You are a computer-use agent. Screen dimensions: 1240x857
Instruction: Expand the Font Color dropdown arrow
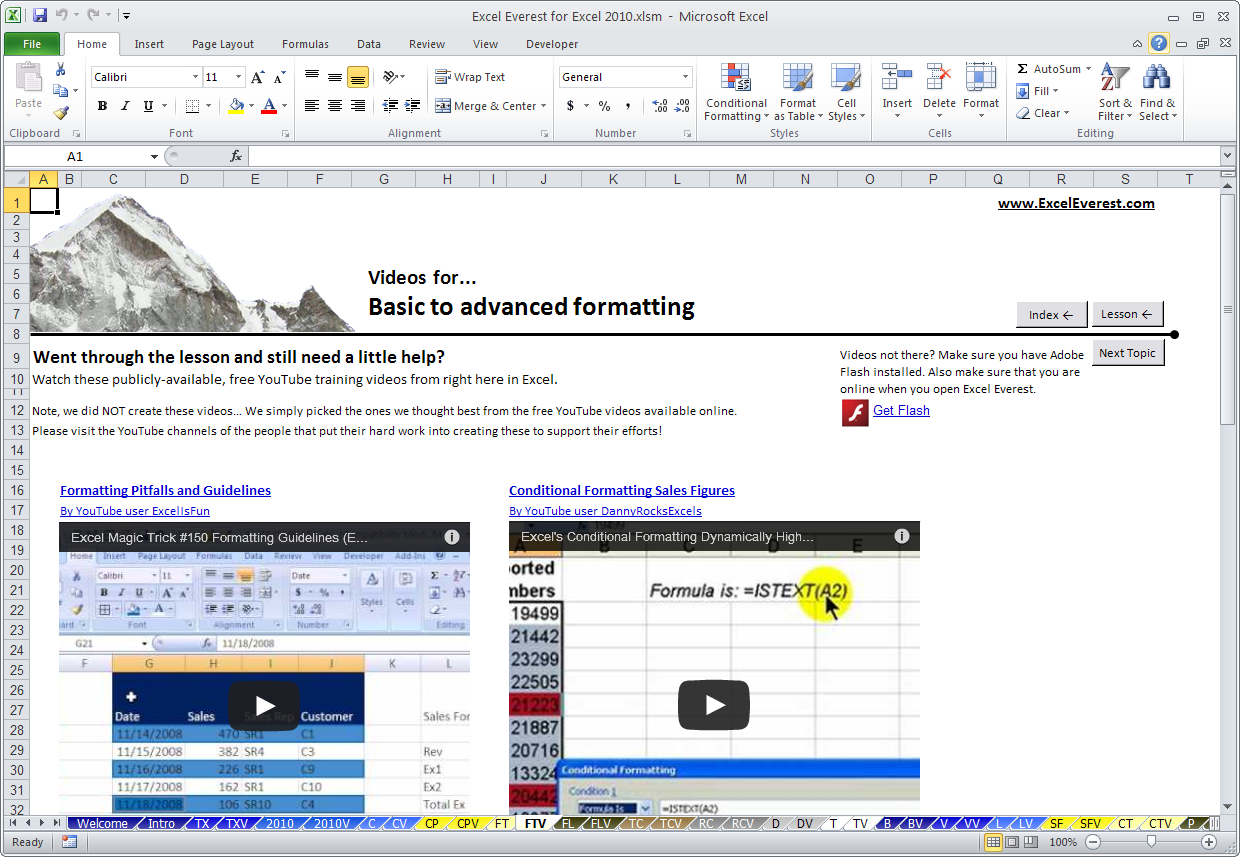(284, 105)
